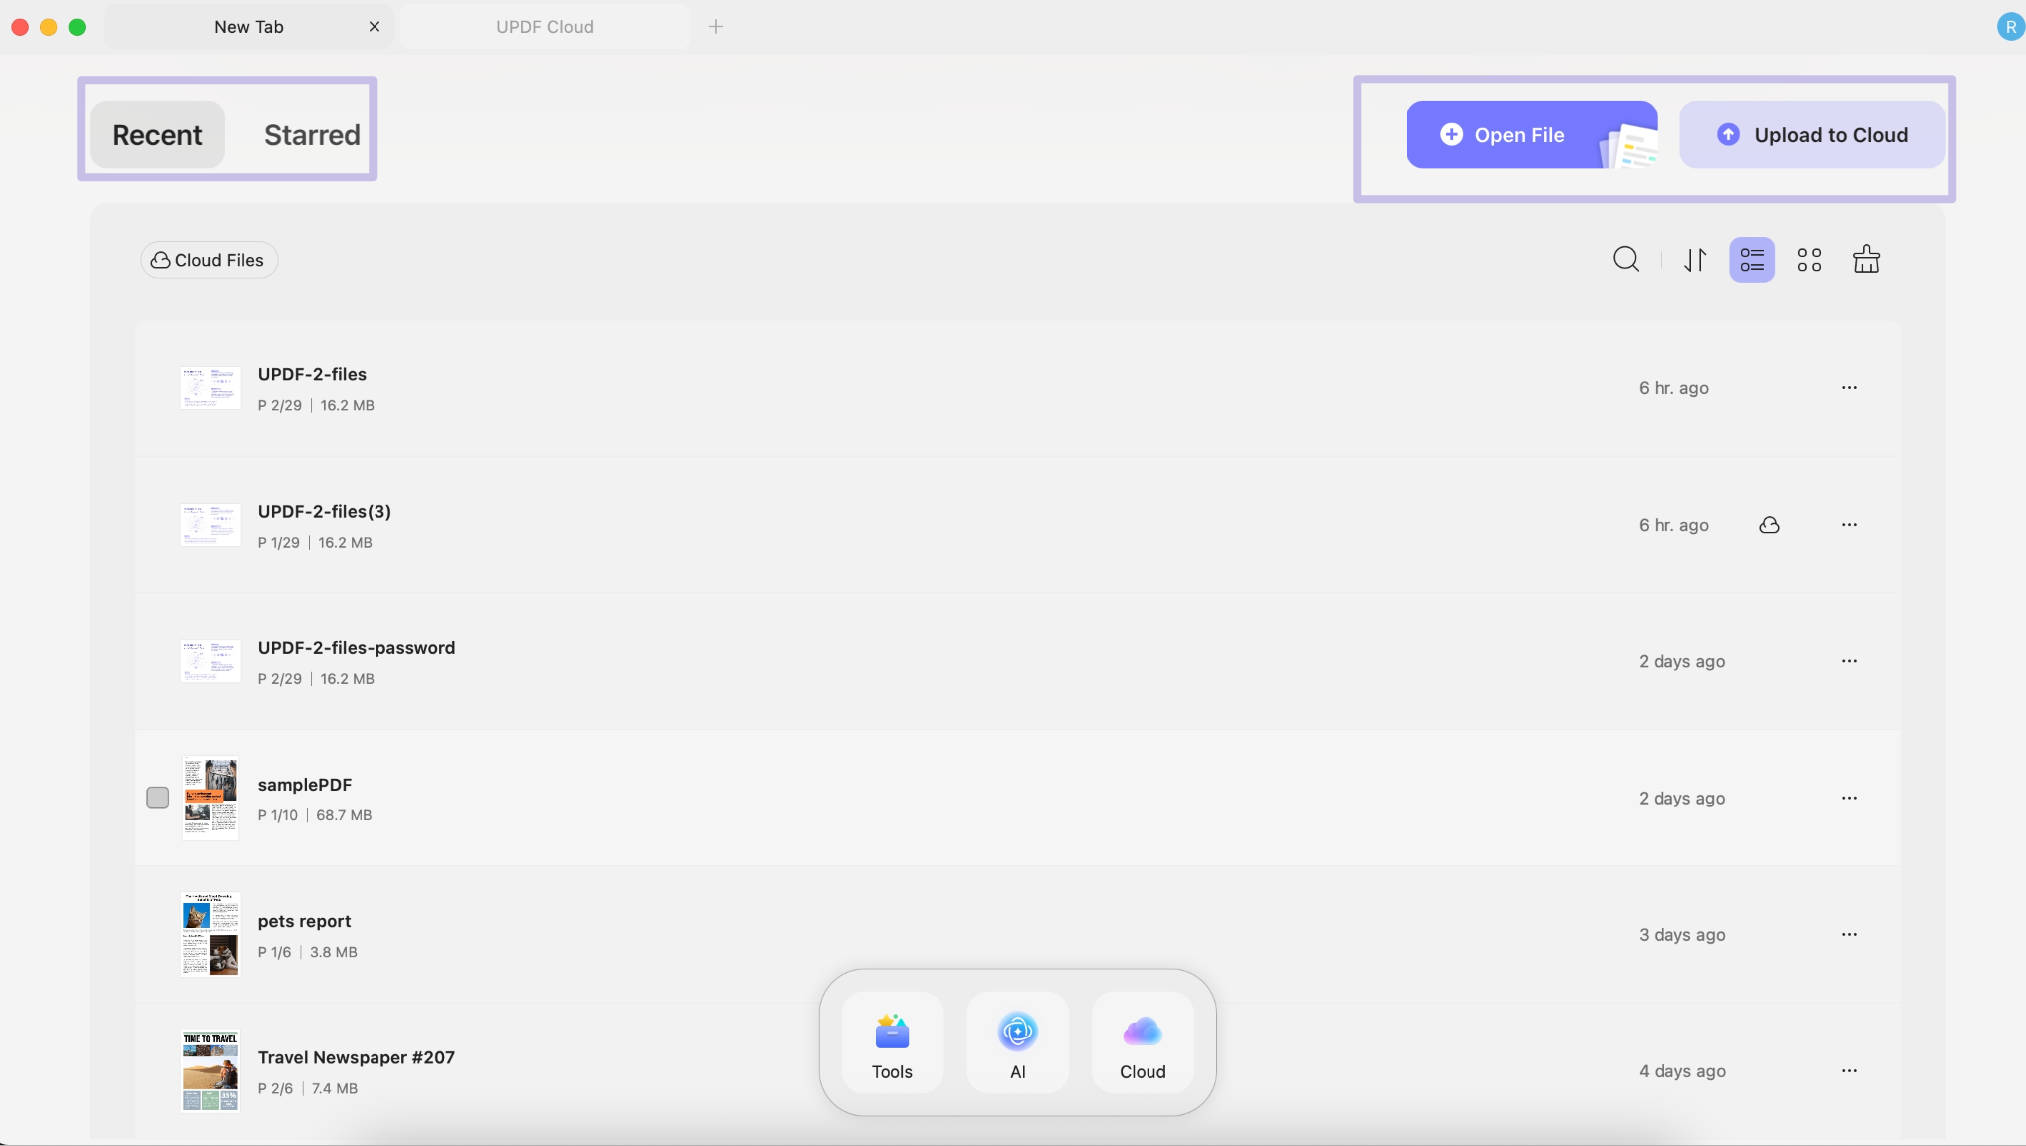Click the 68.7 MB file size
This screenshot has height=1146, width=2026.
click(344, 815)
